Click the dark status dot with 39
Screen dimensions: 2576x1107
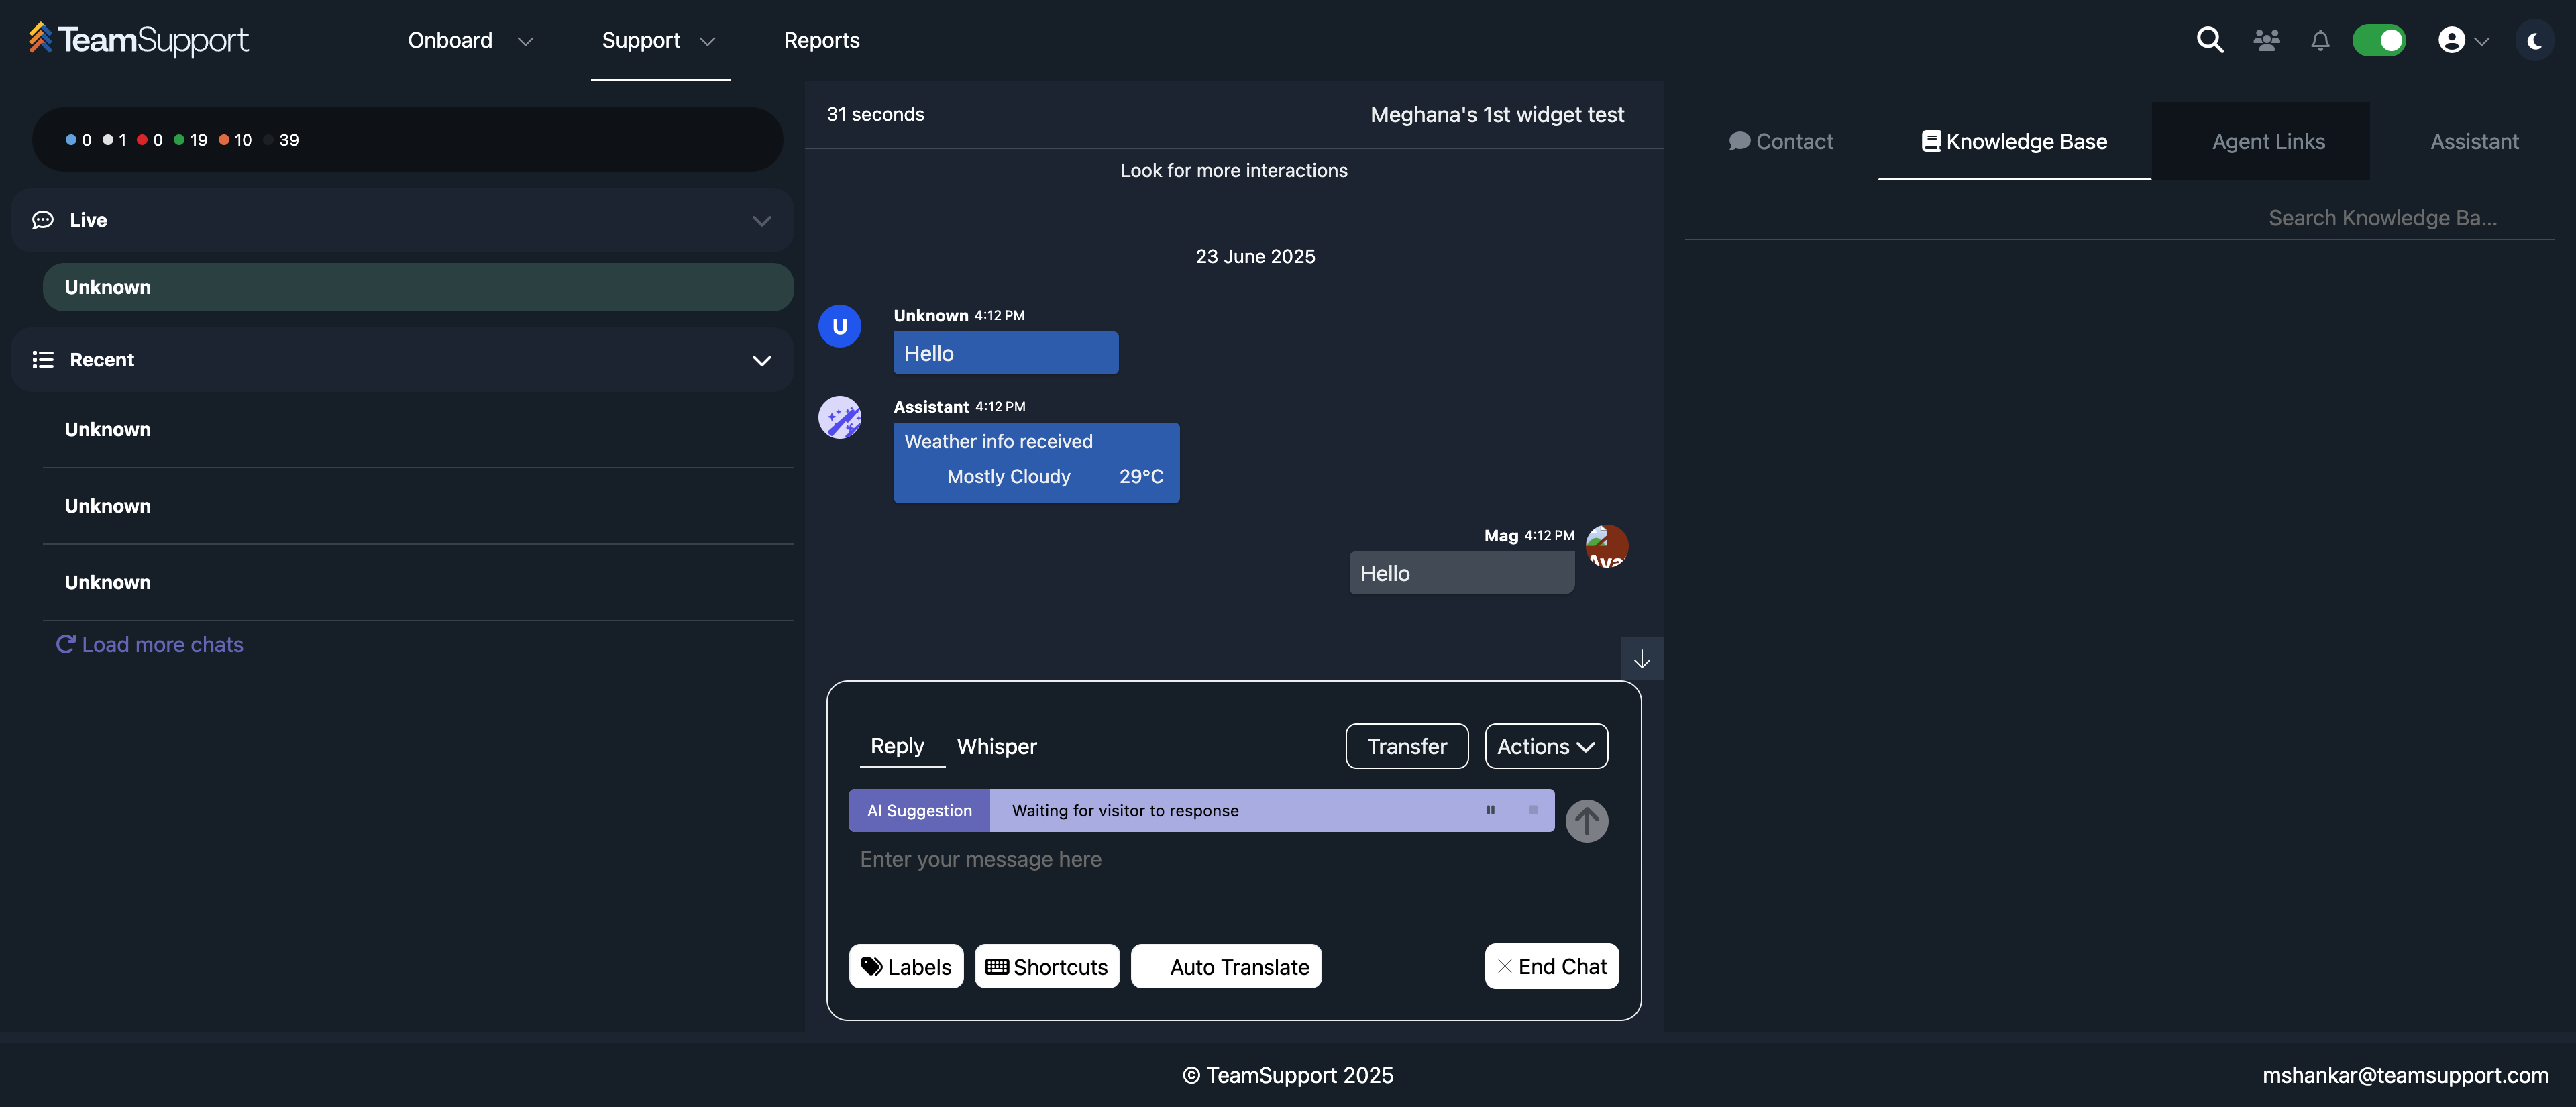(281, 140)
